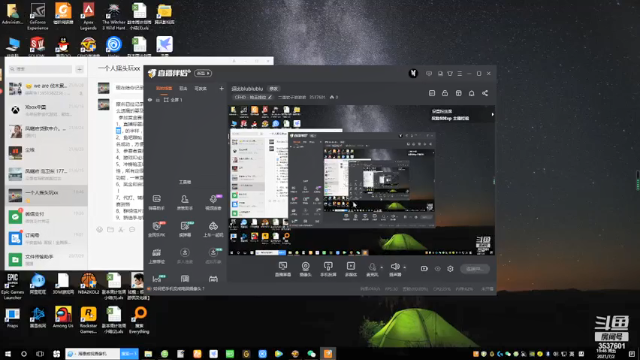640x360 pixels.
Task: Open the user avatar in the title bar
Action: (413, 73)
